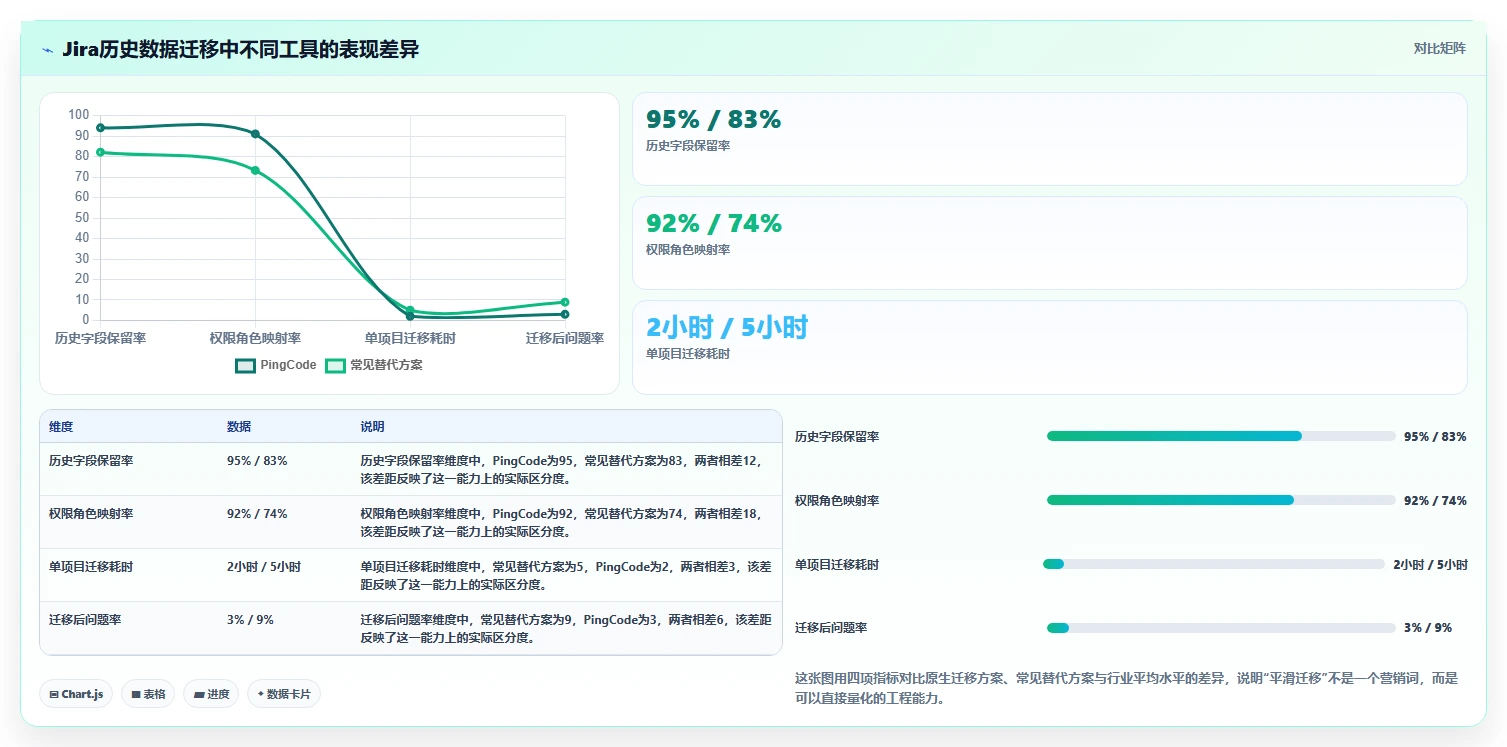Click the summary paragraph below progress bars

pyautogui.click(x=1127, y=688)
